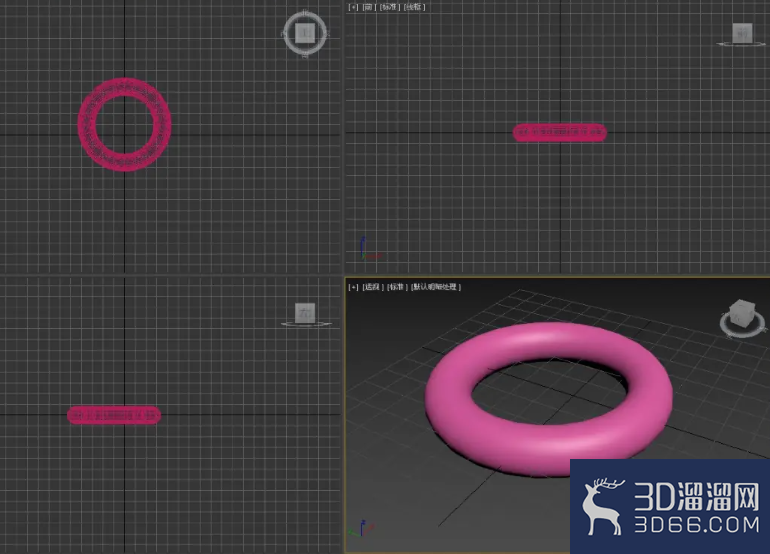The image size is (770, 554).
Task: Open the [+] menu of the front viewport
Action: tap(353, 7)
